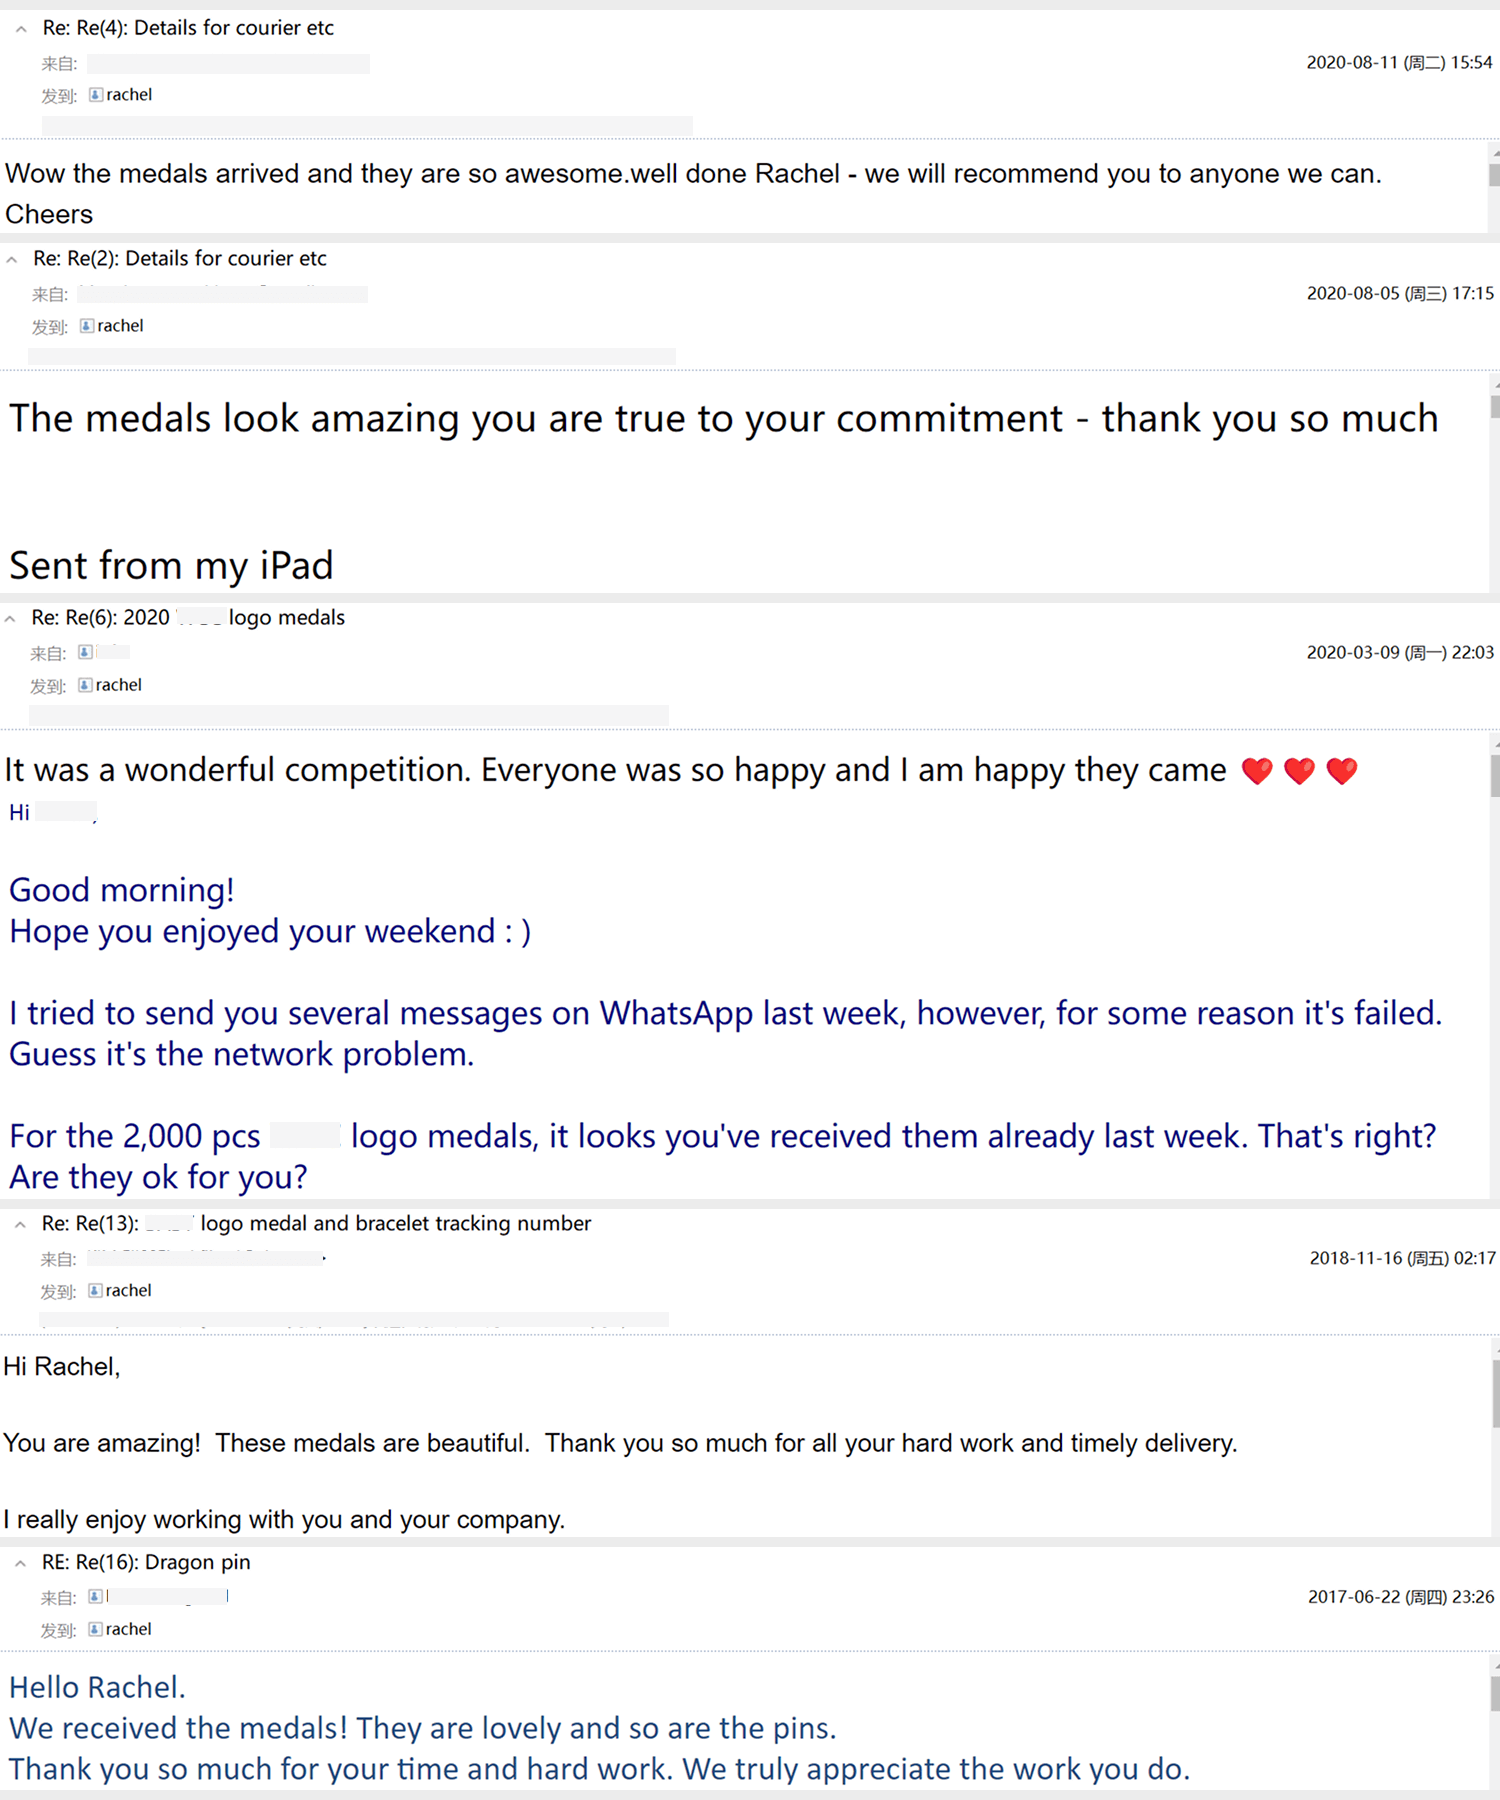Click sender contact icon in the 2020 logo medals email
Image resolution: width=1500 pixels, height=1800 pixels.
85,652
